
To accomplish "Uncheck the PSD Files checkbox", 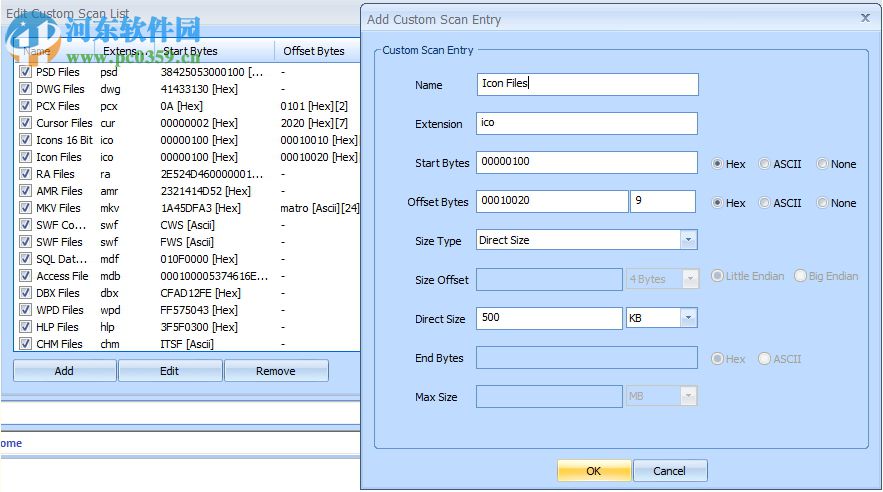I will tap(25, 71).
